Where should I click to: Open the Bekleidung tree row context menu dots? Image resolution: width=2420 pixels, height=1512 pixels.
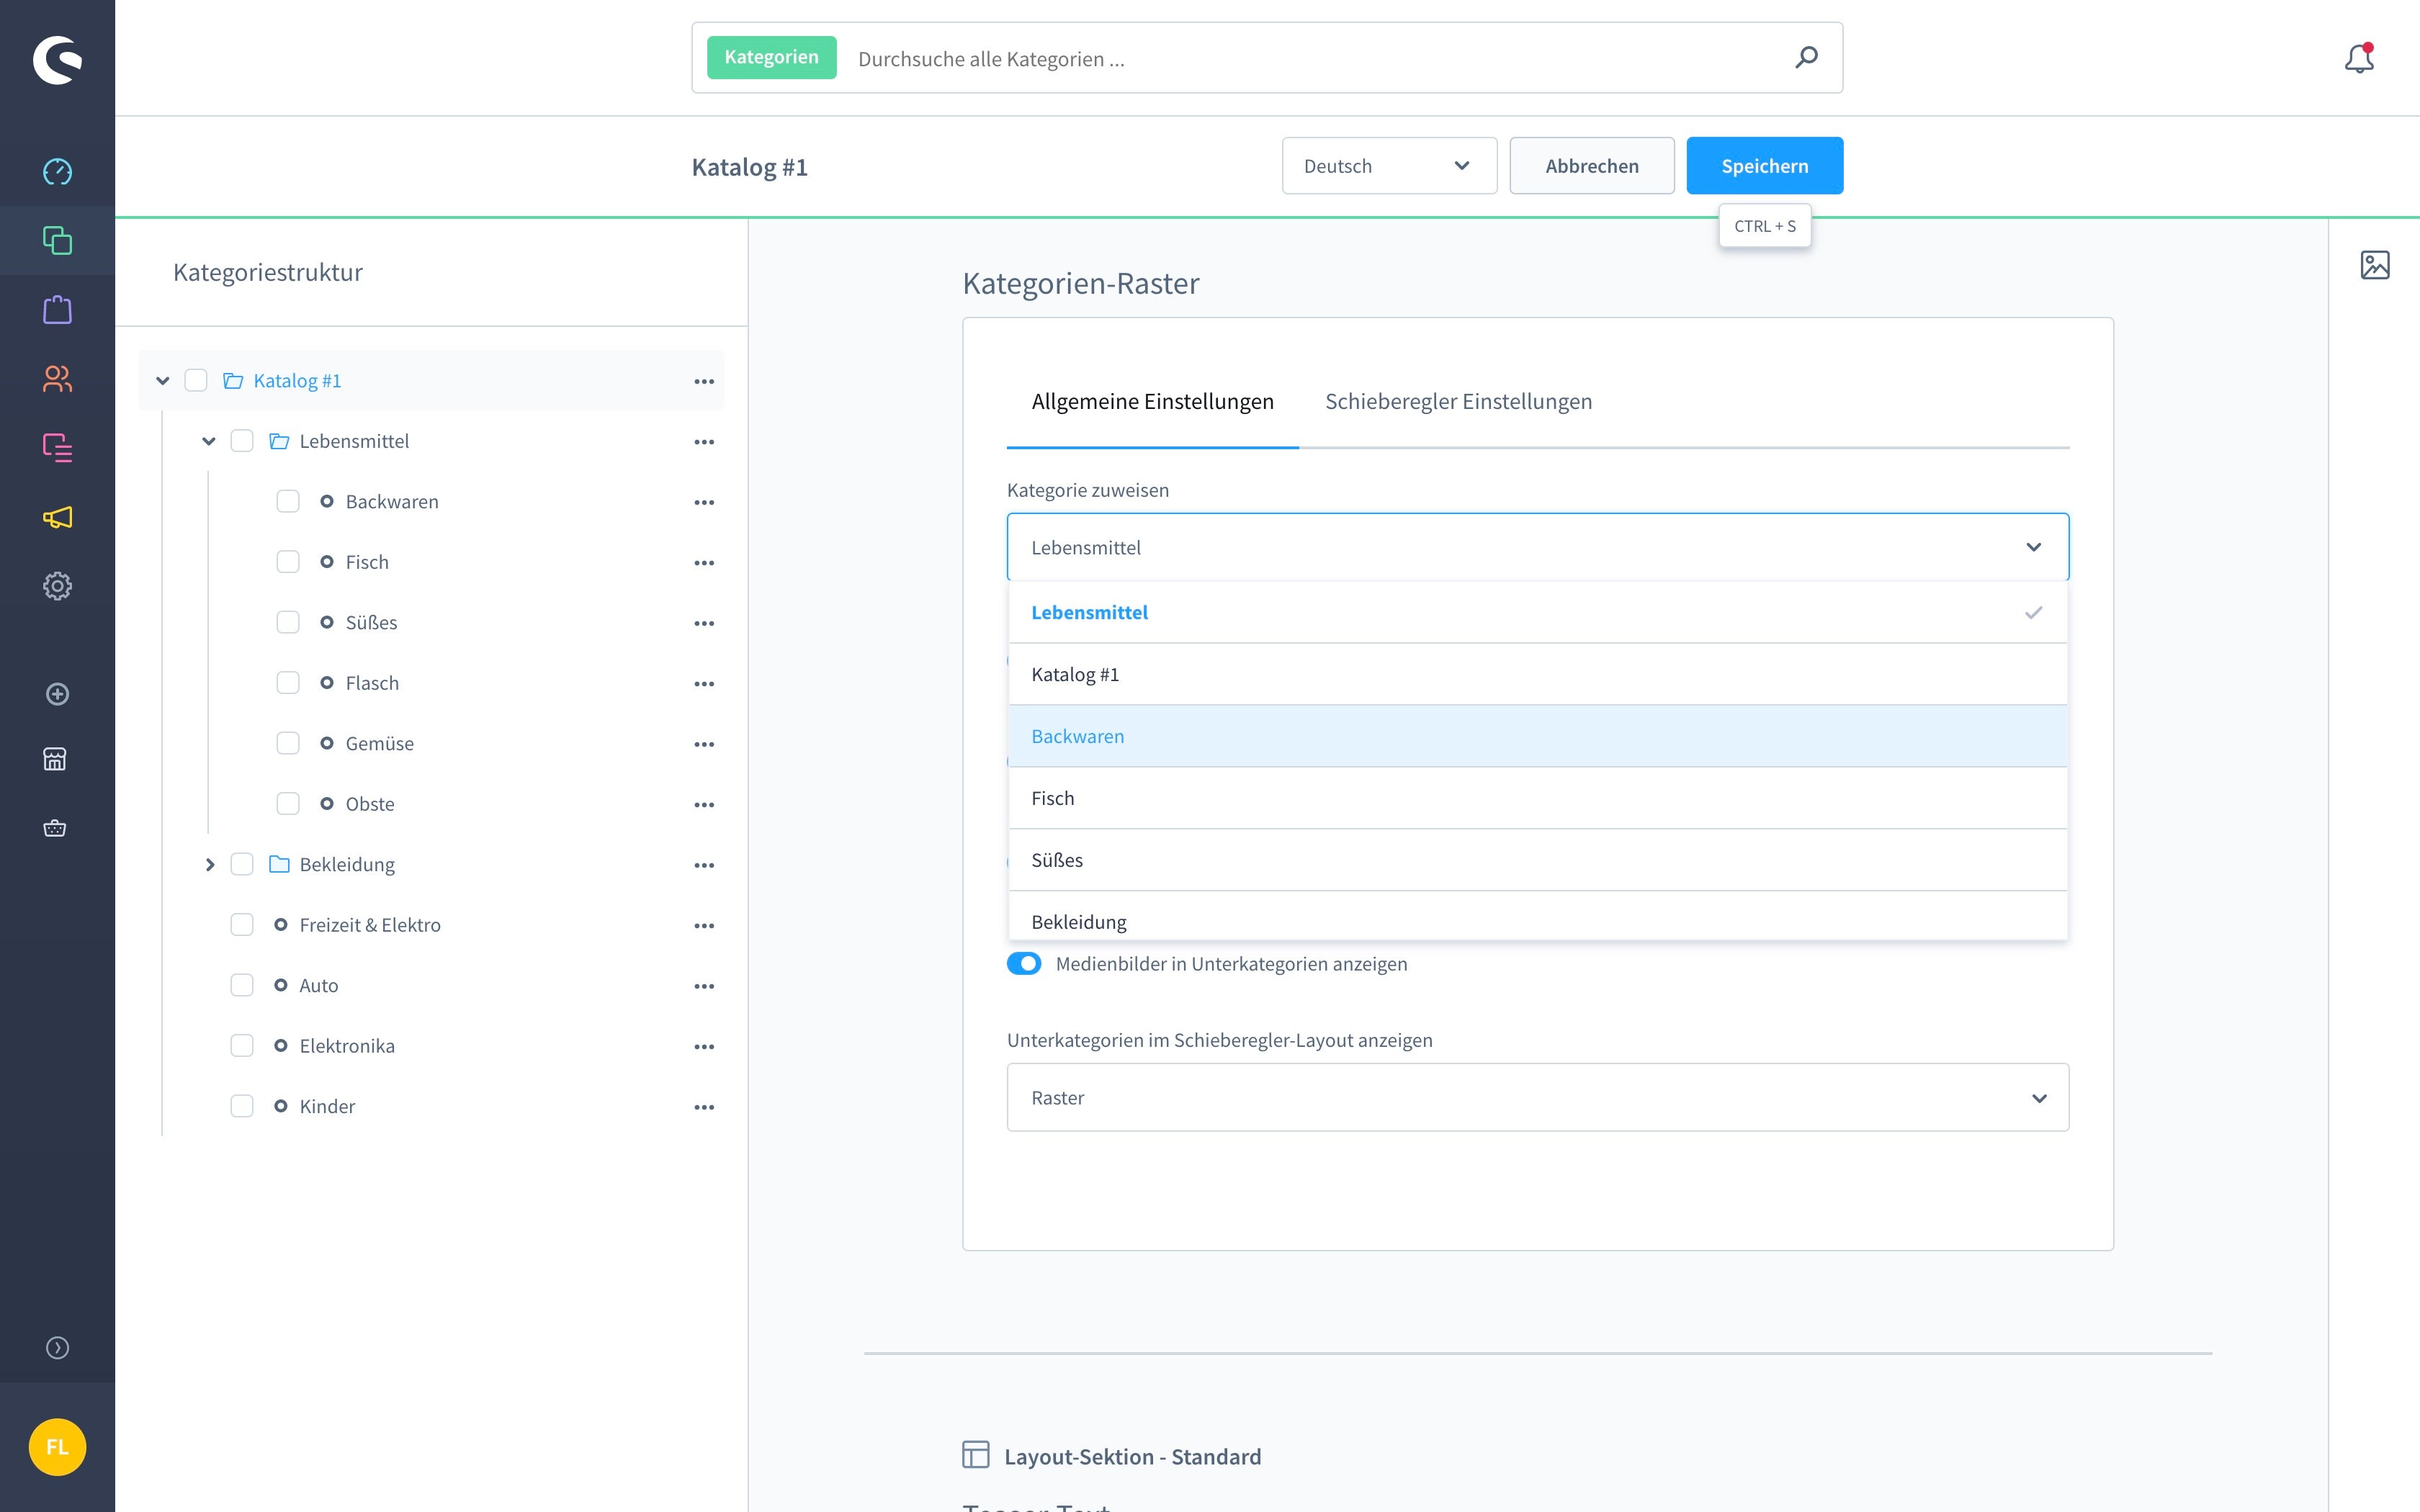click(x=704, y=865)
